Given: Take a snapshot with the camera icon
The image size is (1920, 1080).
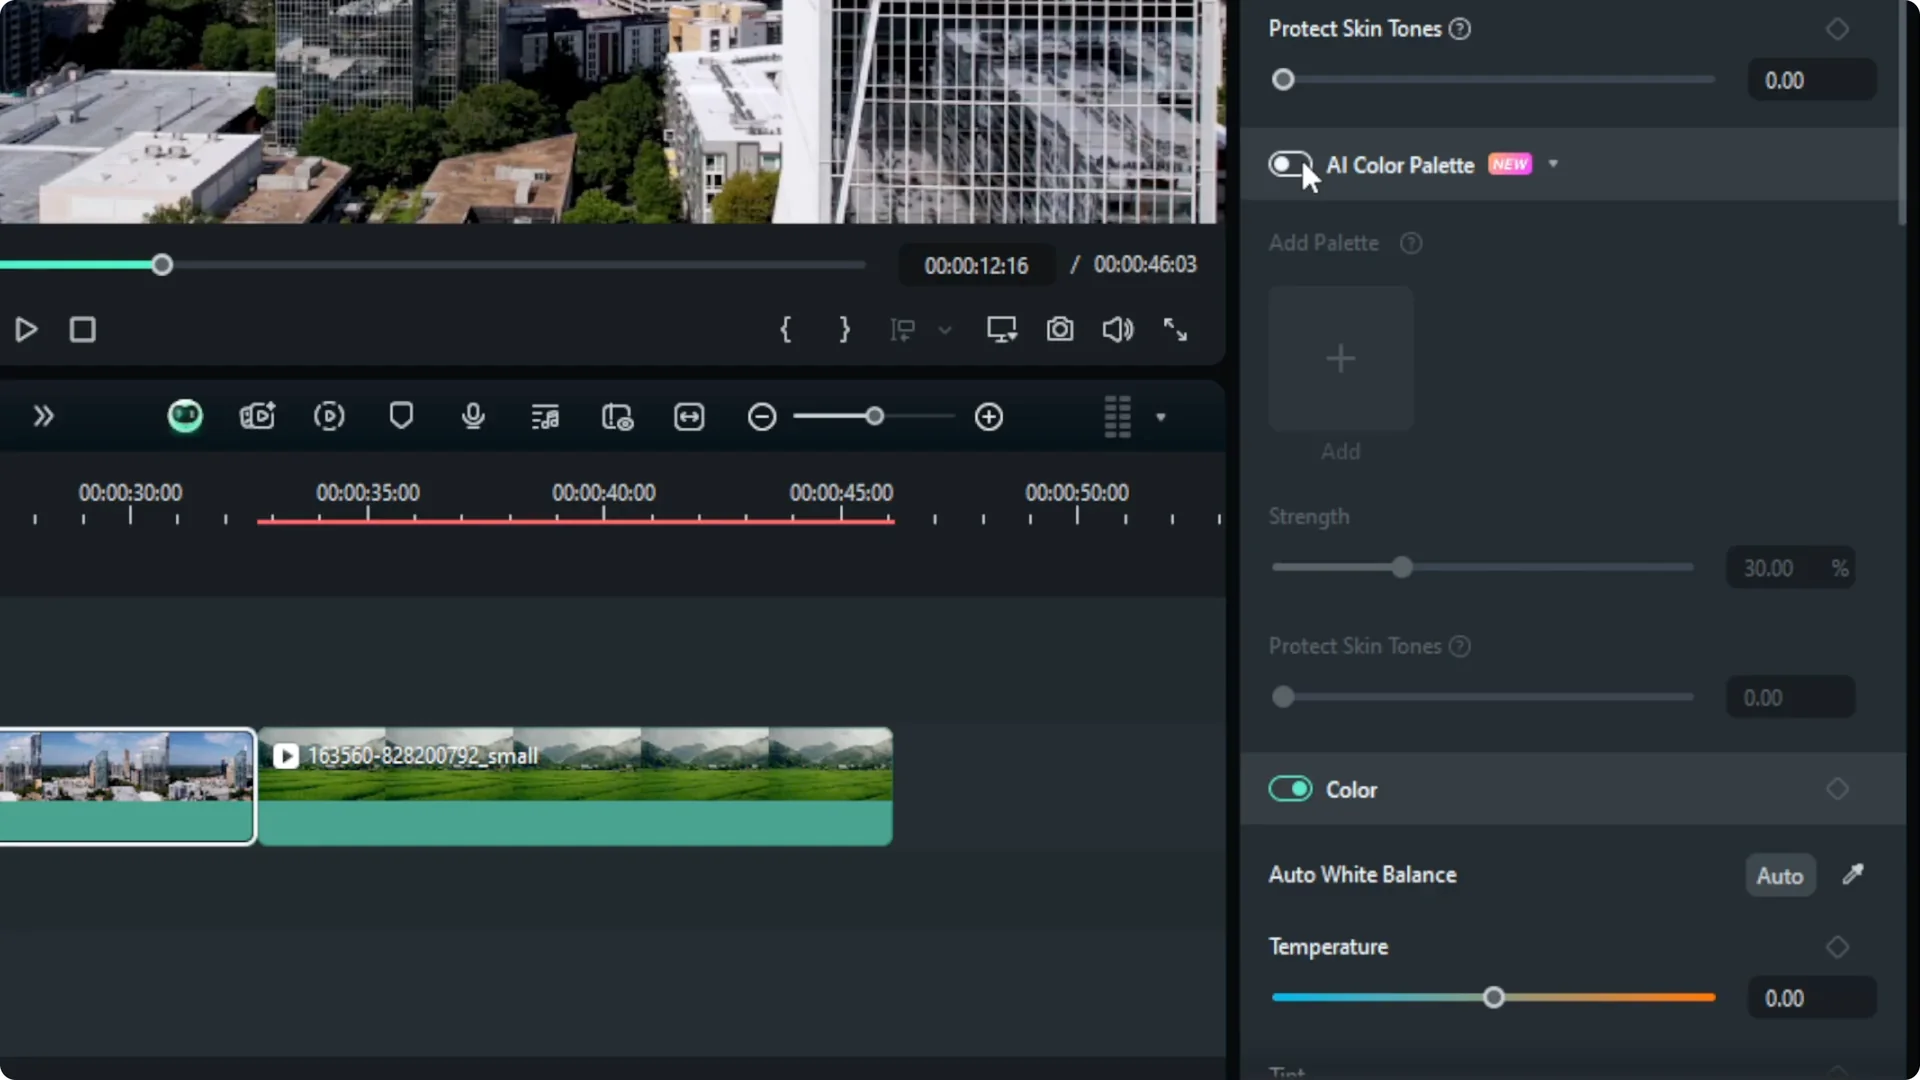Looking at the screenshot, I should (x=1060, y=330).
